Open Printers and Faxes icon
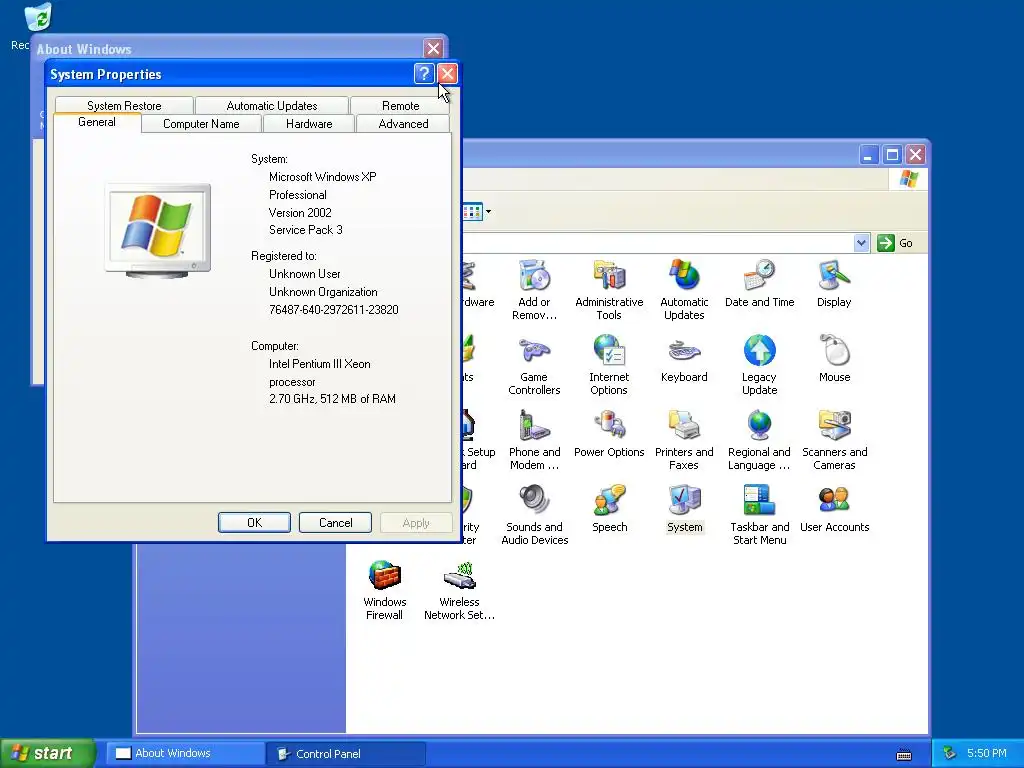This screenshot has width=1024, height=768. coord(684,440)
